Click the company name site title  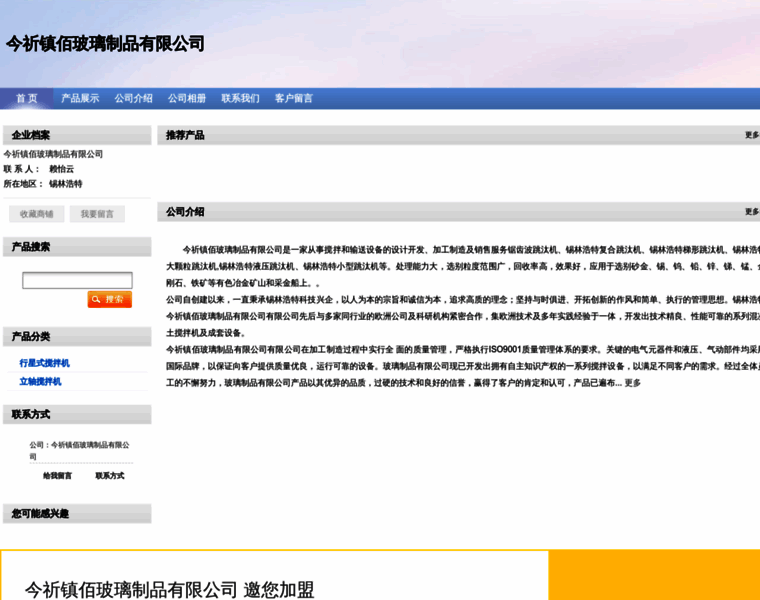[105, 44]
